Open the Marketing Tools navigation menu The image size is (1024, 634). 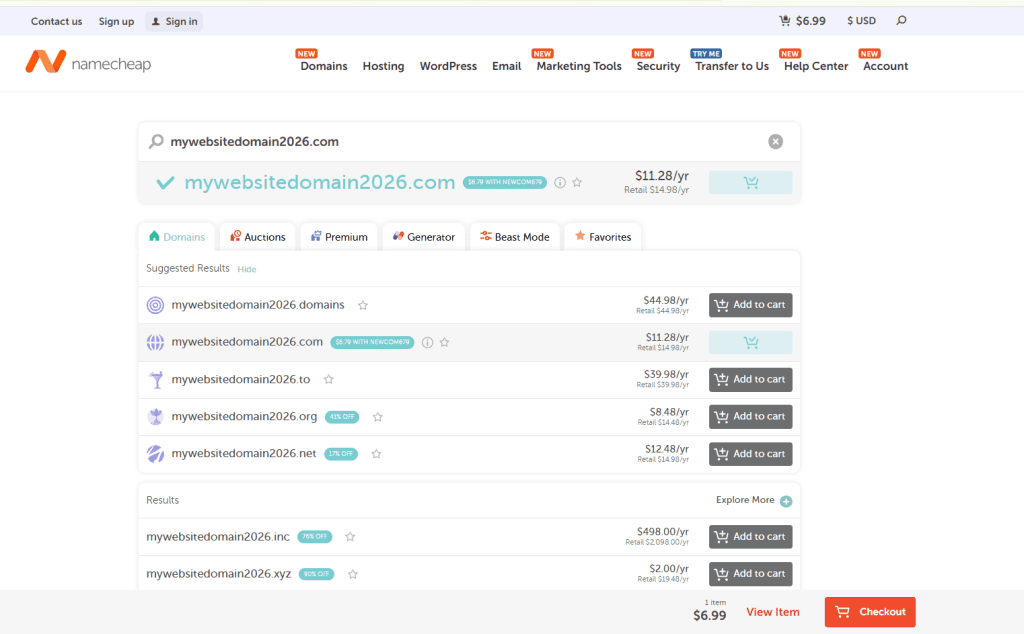pyautogui.click(x=579, y=66)
